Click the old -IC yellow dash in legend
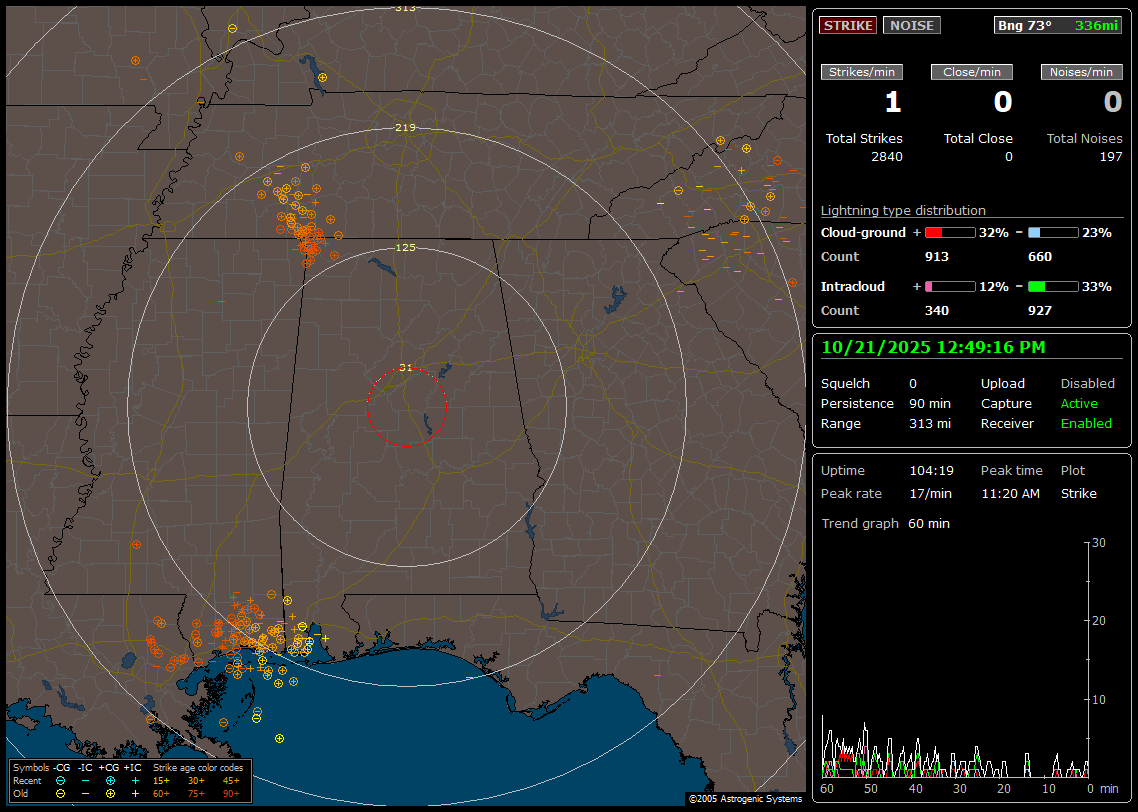Image resolution: width=1138 pixels, height=812 pixels. 86,793
